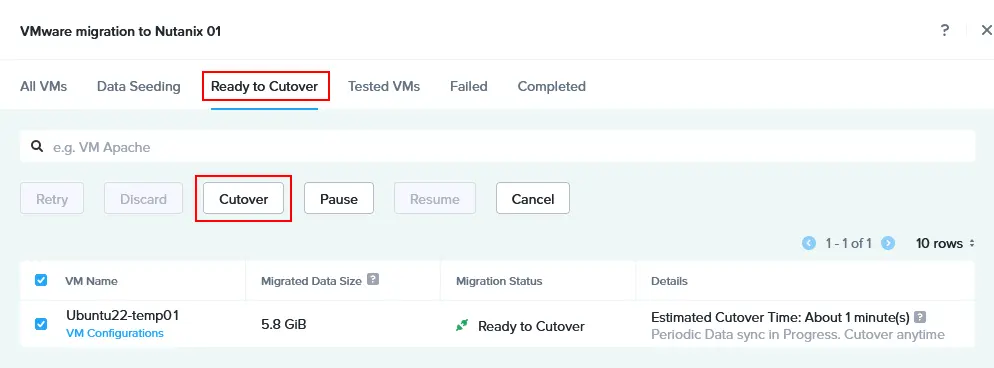Screen dimensions: 994x368
Task: Open the Failed tab
Action: [x=469, y=86]
